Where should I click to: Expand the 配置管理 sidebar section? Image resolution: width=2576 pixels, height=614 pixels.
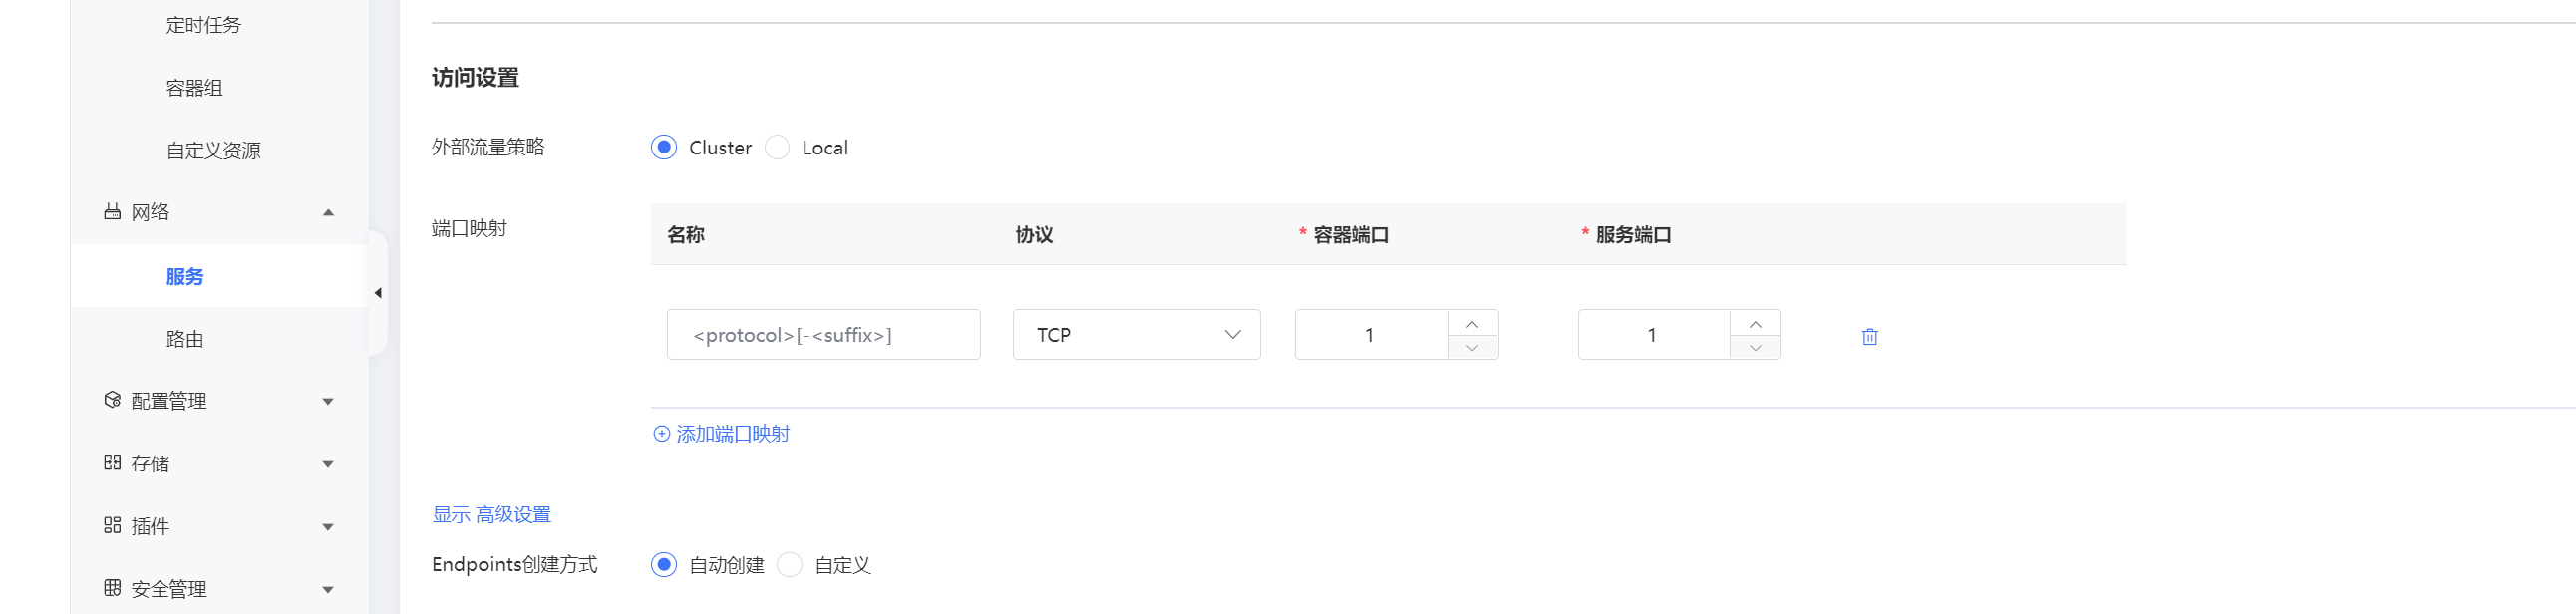[x=327, y=400]
